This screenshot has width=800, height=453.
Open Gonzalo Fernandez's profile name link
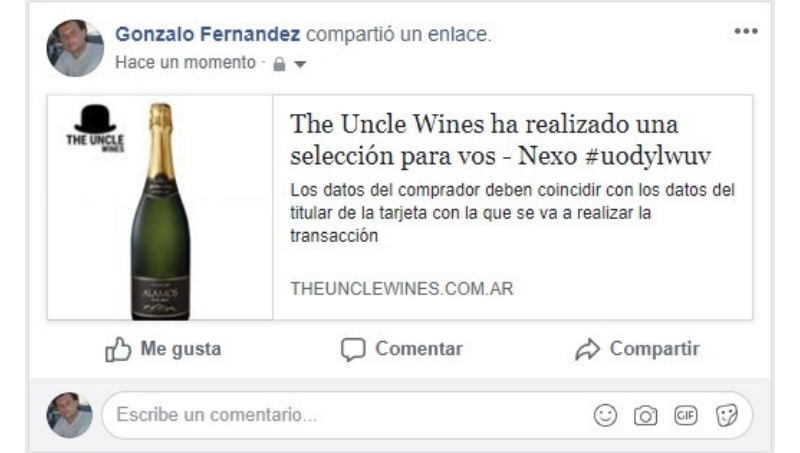[208, 34]
